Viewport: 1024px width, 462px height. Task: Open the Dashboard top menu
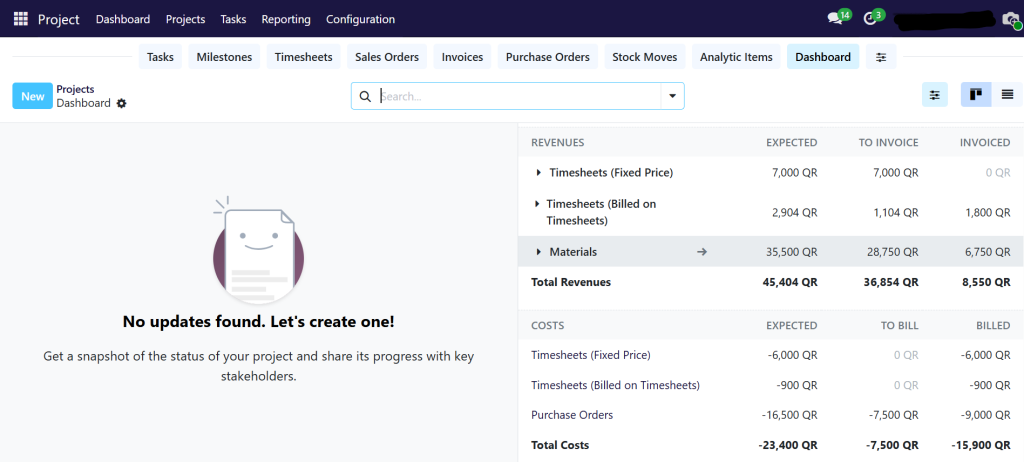point(123,19)
